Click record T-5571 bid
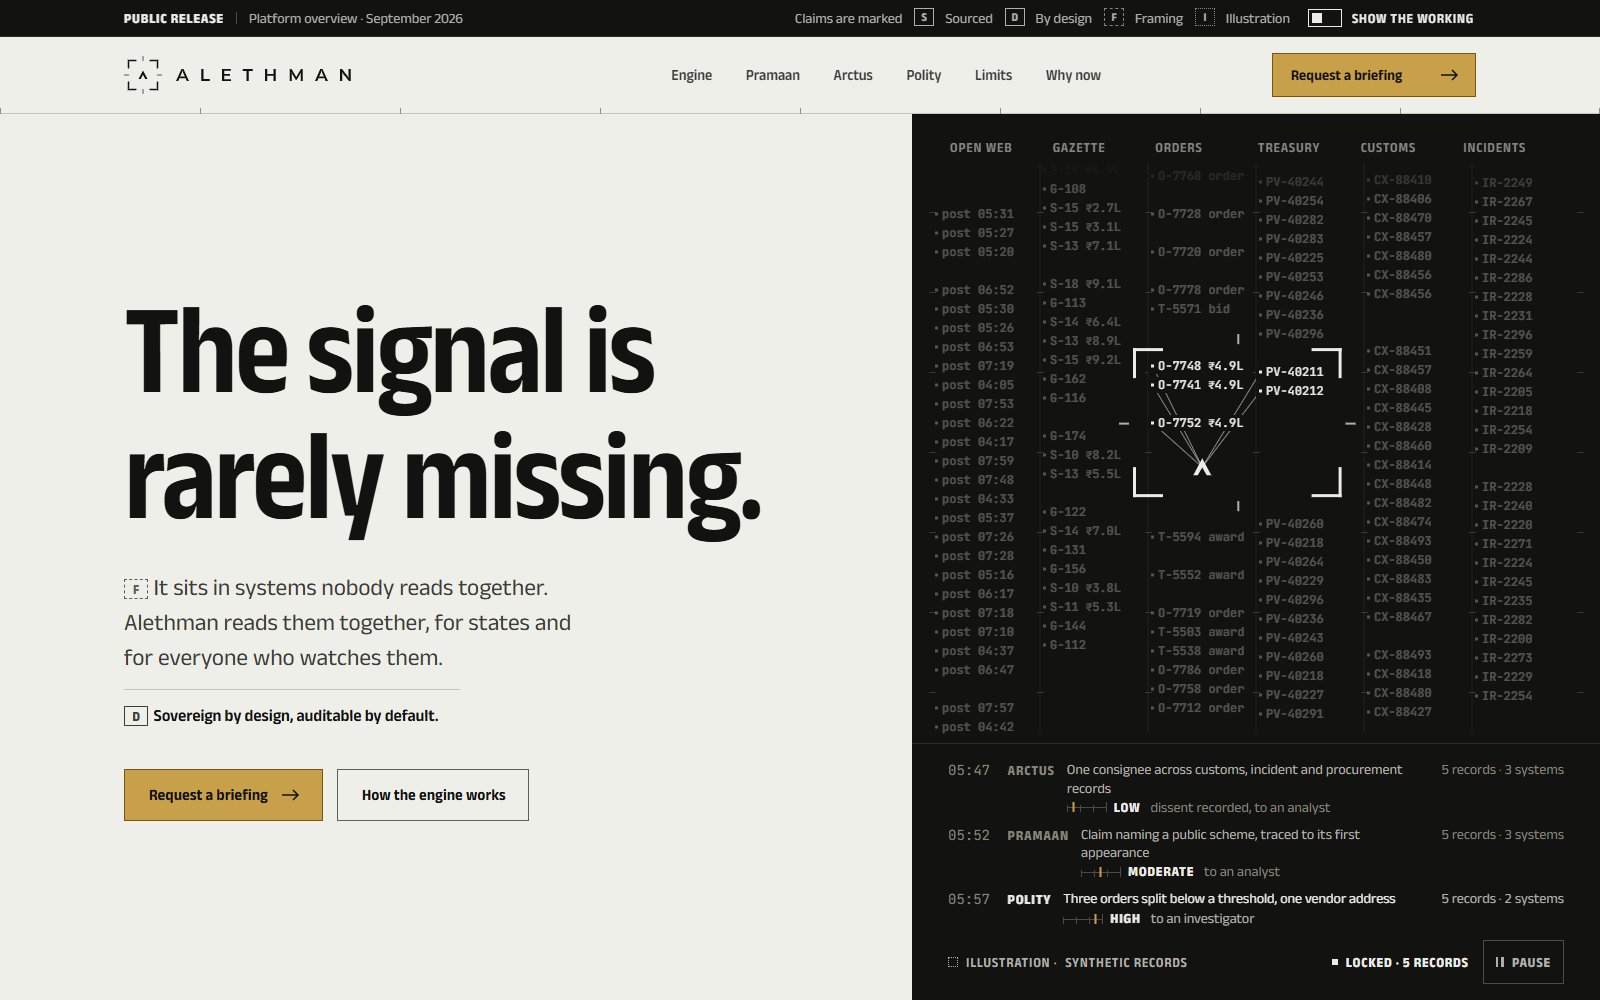This screenshot has height=1000, width=1600. (x=1192, y=309)
